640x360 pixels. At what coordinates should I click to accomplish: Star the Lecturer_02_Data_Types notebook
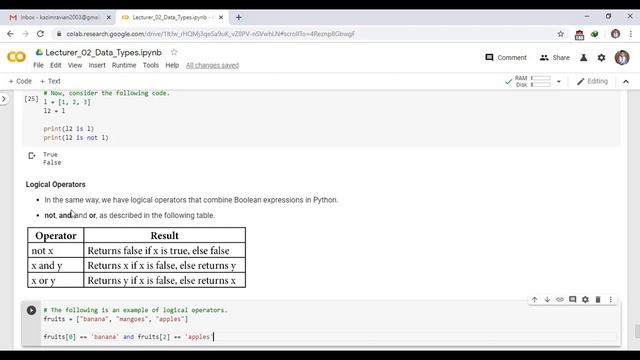click(x=174, y=52)
